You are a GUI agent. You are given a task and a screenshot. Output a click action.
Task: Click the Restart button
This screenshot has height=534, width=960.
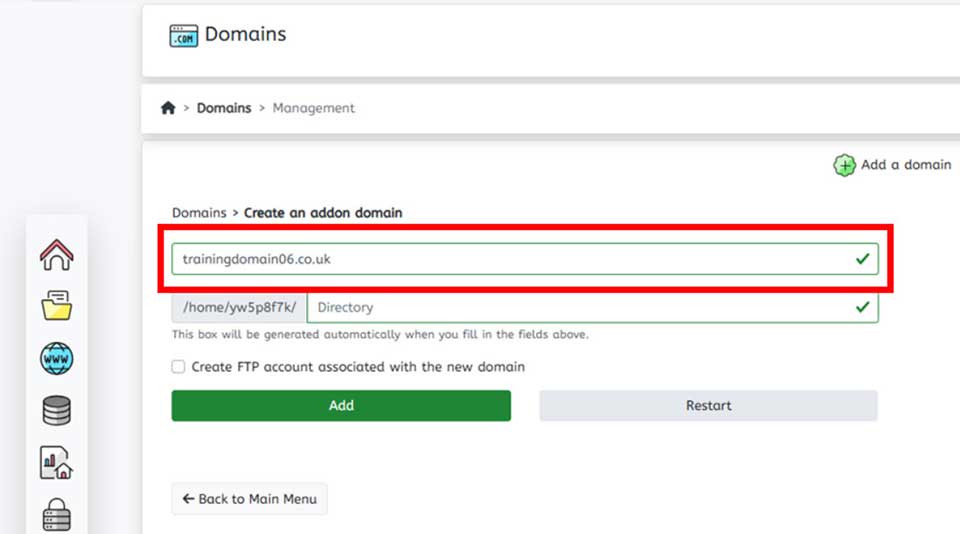[x=708, y=406]
